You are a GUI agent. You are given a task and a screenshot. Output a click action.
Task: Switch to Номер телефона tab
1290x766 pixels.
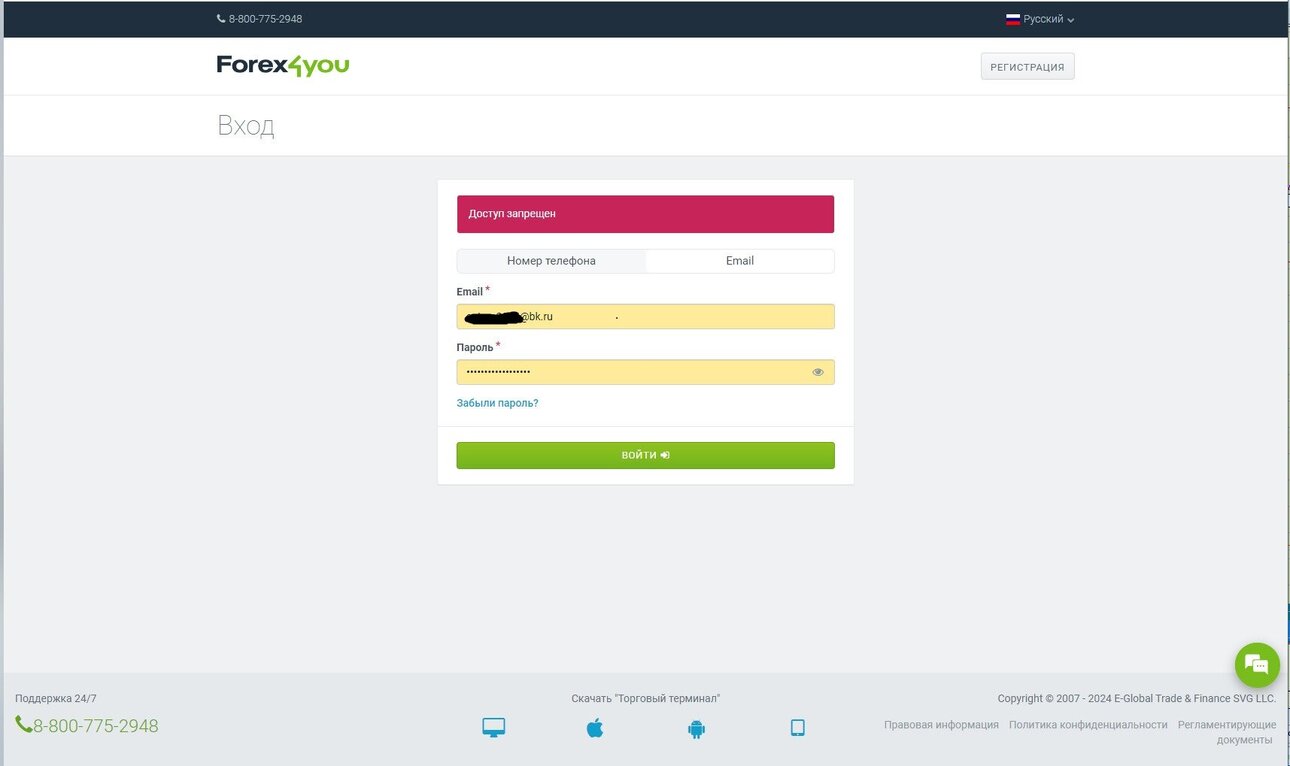click(551, 261)
